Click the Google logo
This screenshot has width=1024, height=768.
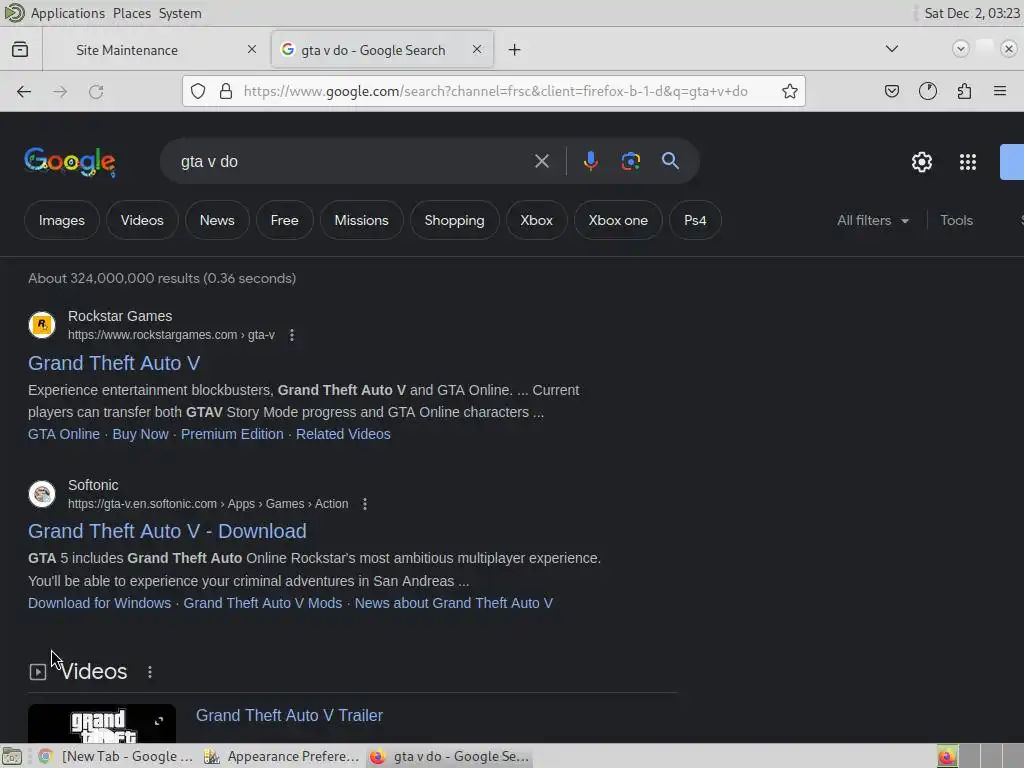pyautogui.click(x=70, y=161)
